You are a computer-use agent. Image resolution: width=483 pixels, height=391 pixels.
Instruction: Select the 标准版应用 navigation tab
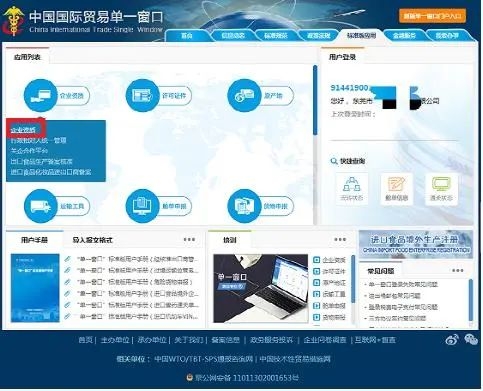tap(361, 36)
